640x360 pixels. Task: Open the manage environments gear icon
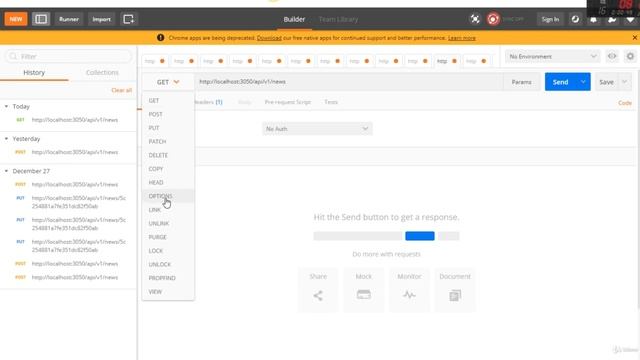pos(630,56)
